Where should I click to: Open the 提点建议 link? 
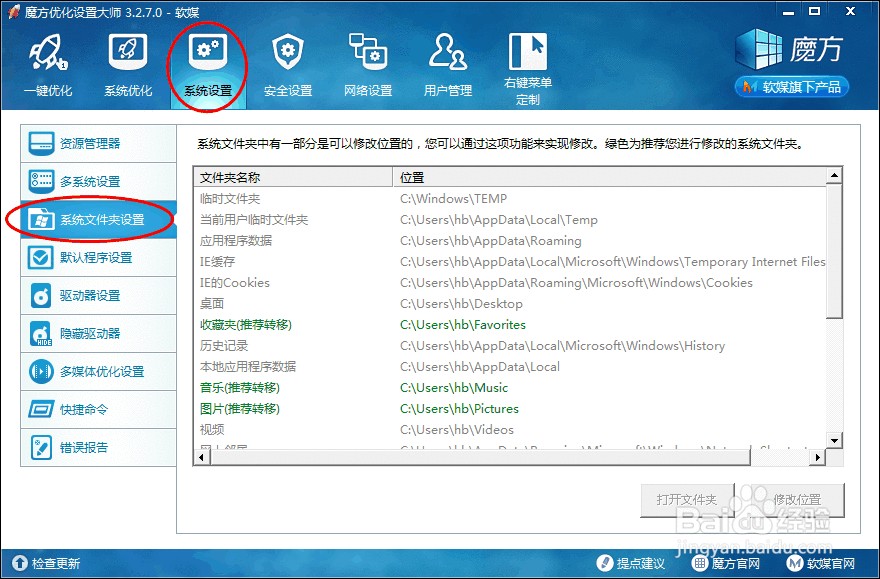[640, 563]
